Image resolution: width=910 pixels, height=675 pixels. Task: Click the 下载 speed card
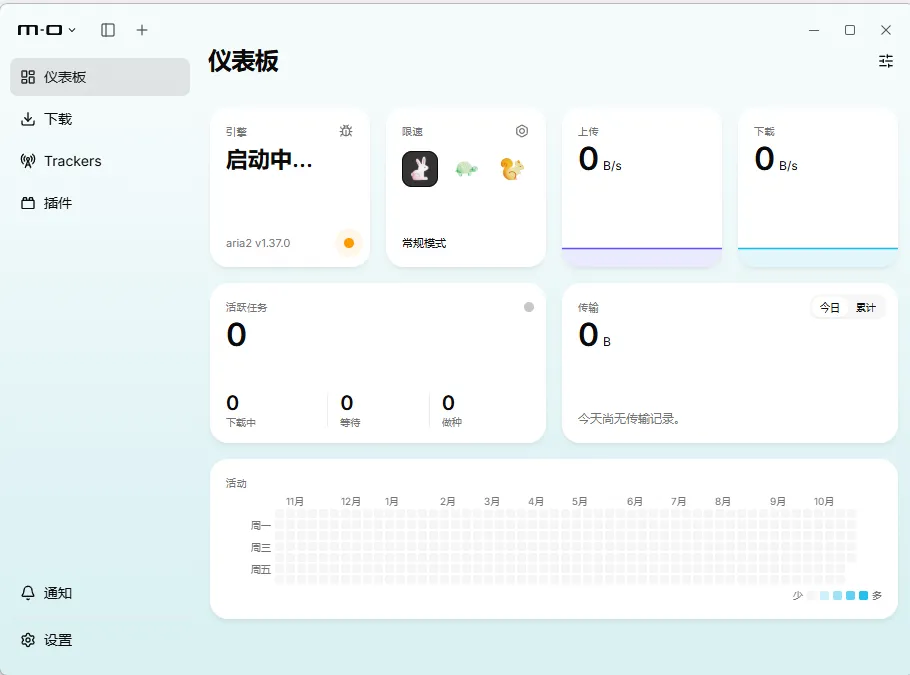(818, 187)
